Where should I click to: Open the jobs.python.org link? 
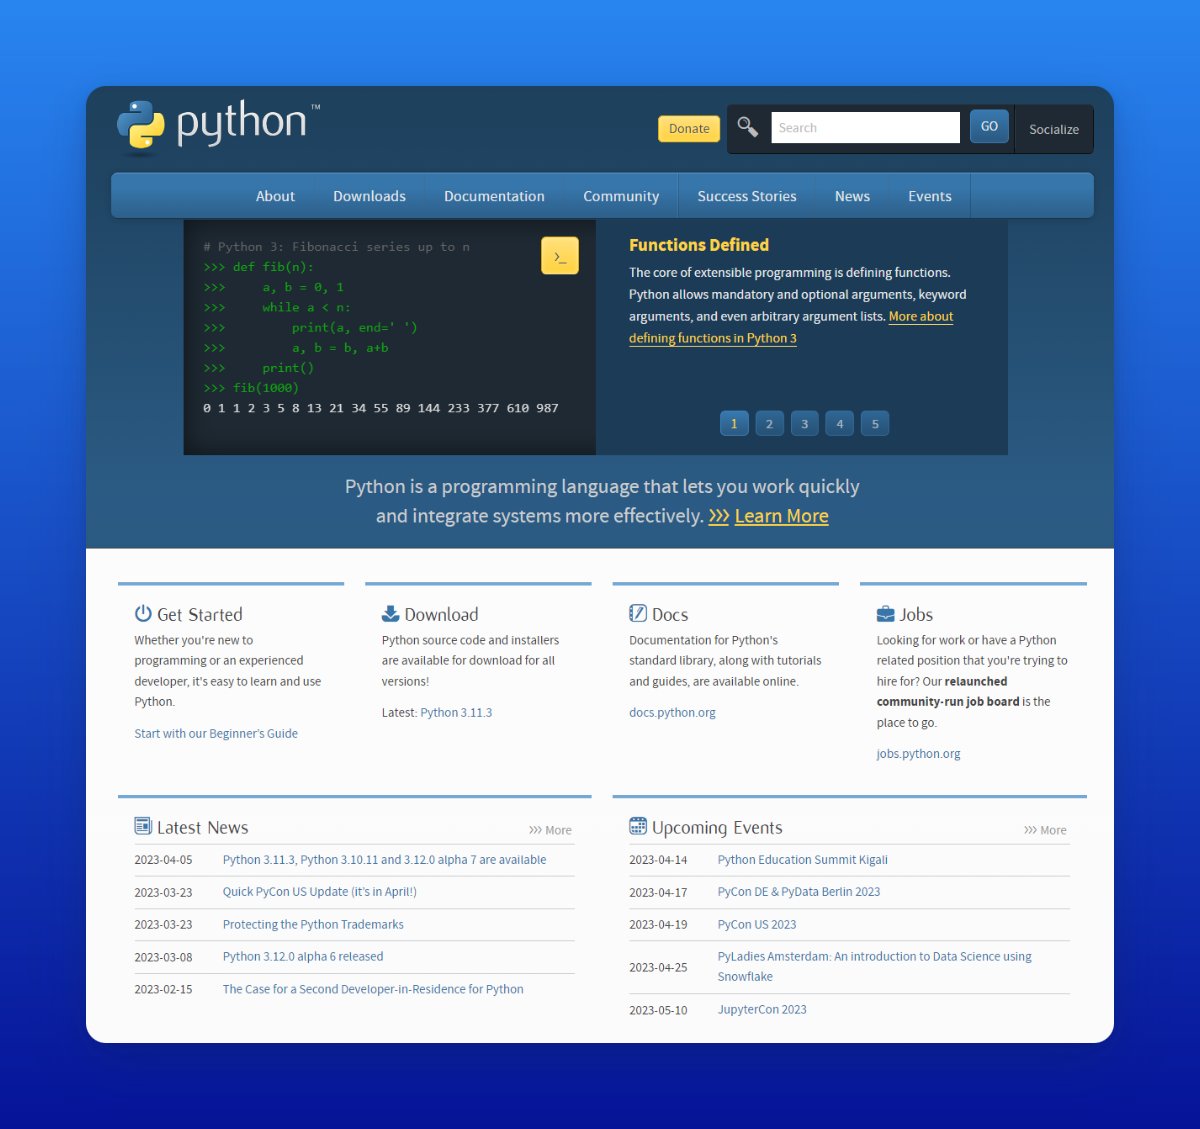[918, 753]
